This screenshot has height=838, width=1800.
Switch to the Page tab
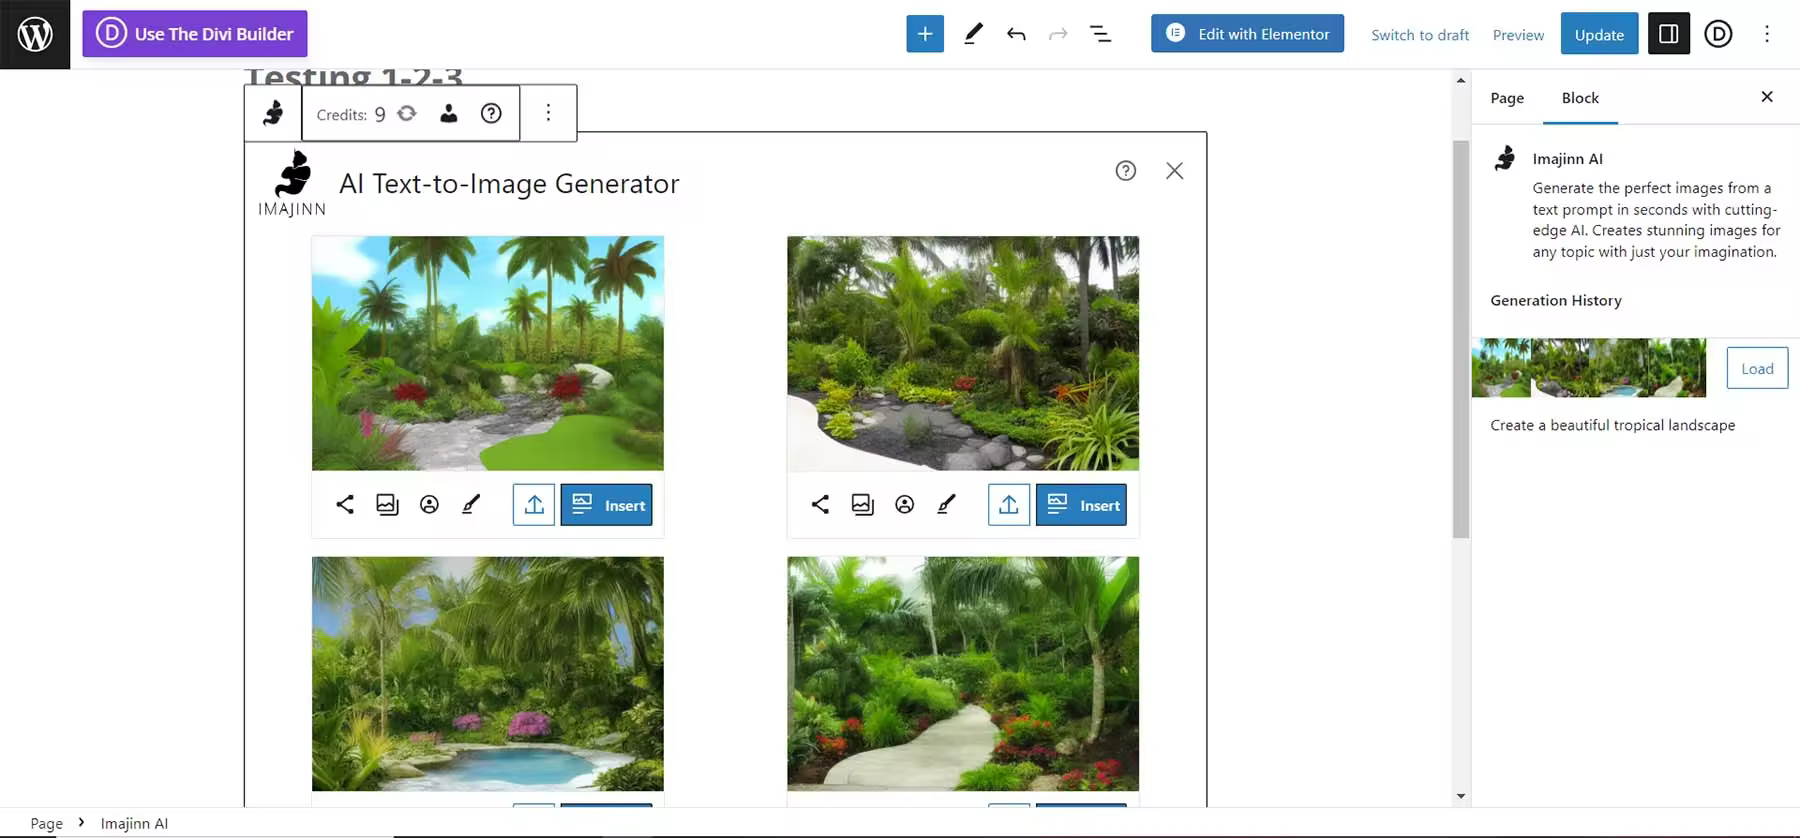pos(1507,98)
